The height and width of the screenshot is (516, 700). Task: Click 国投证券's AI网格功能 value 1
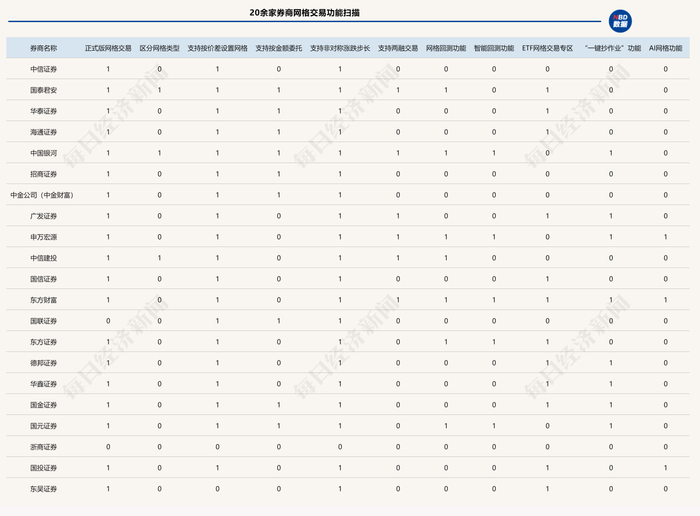(665, 468)
